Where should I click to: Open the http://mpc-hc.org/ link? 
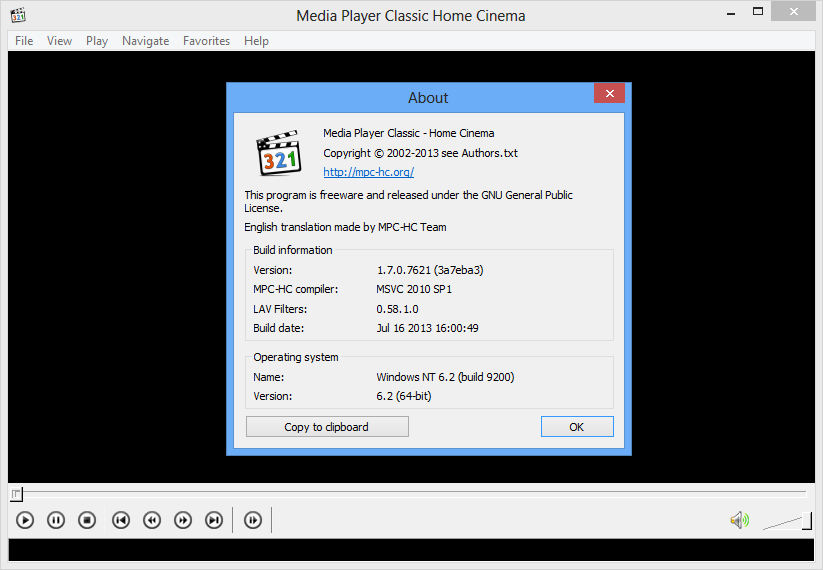368,172
